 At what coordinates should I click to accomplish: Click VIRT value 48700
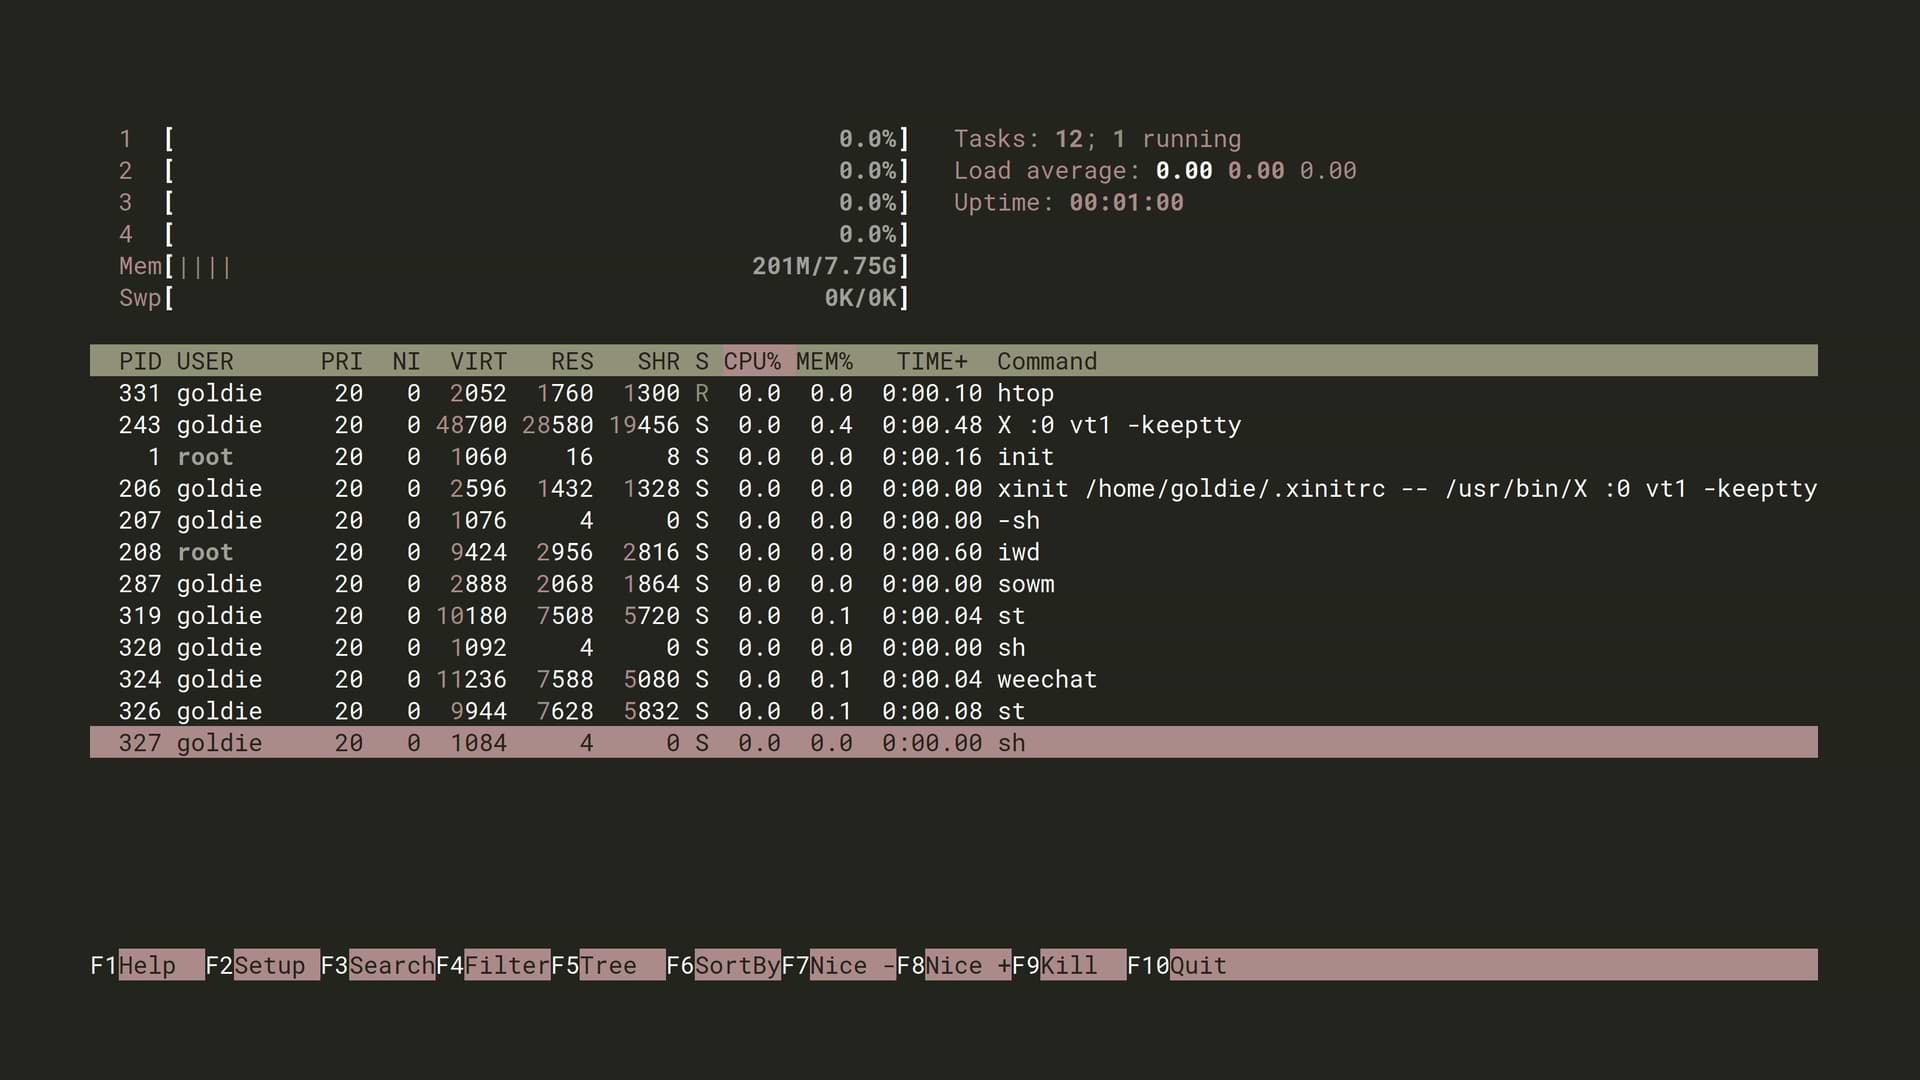(471, 425)
